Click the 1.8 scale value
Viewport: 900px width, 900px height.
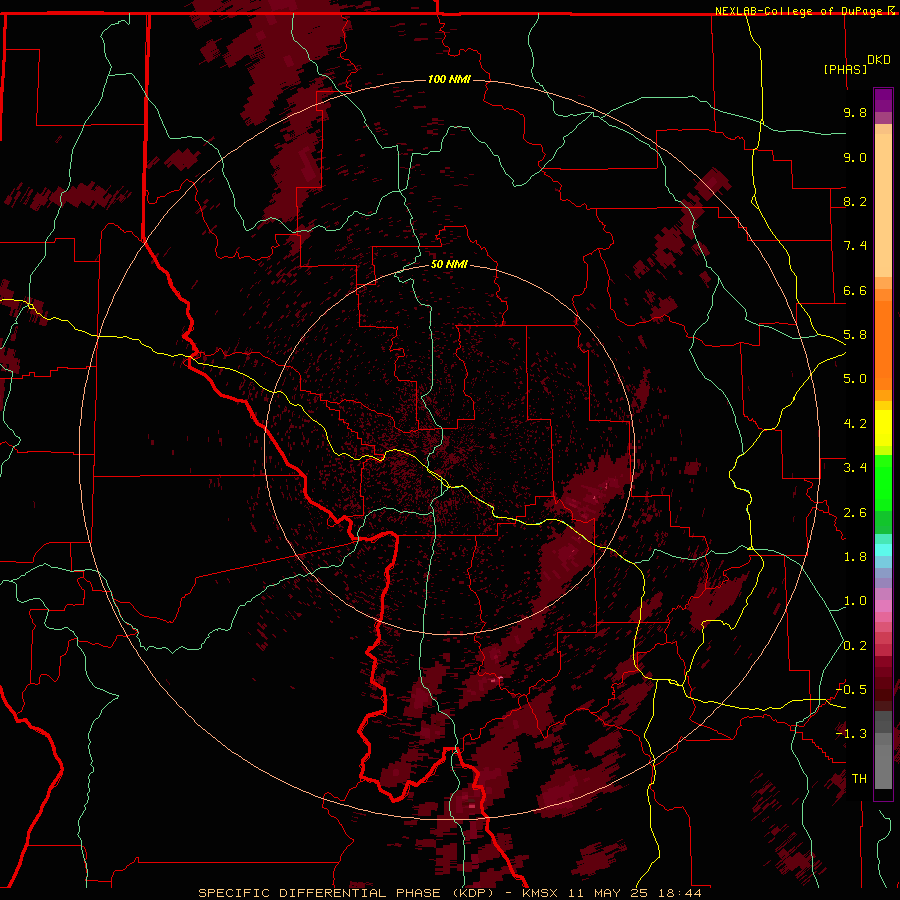pyautogui.click(x=855, y=557)
